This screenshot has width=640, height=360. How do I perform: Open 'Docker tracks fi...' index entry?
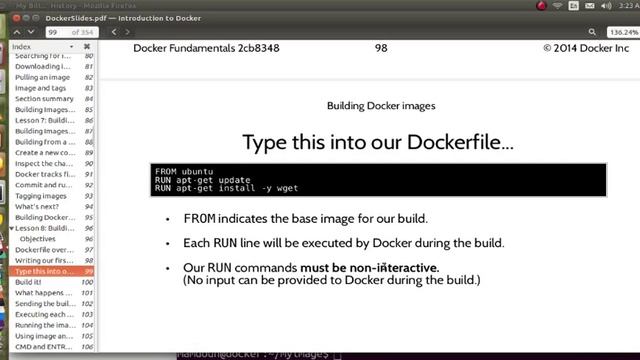[53, 174]
